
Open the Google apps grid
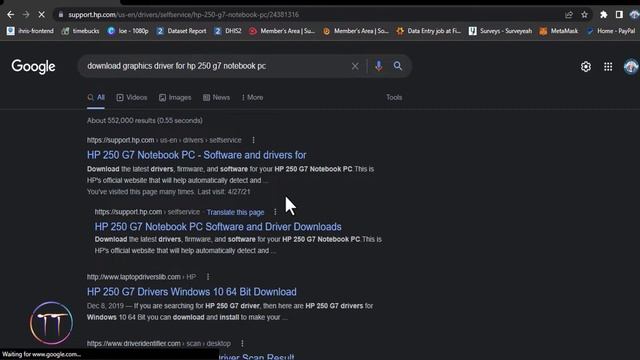(608, 67)
